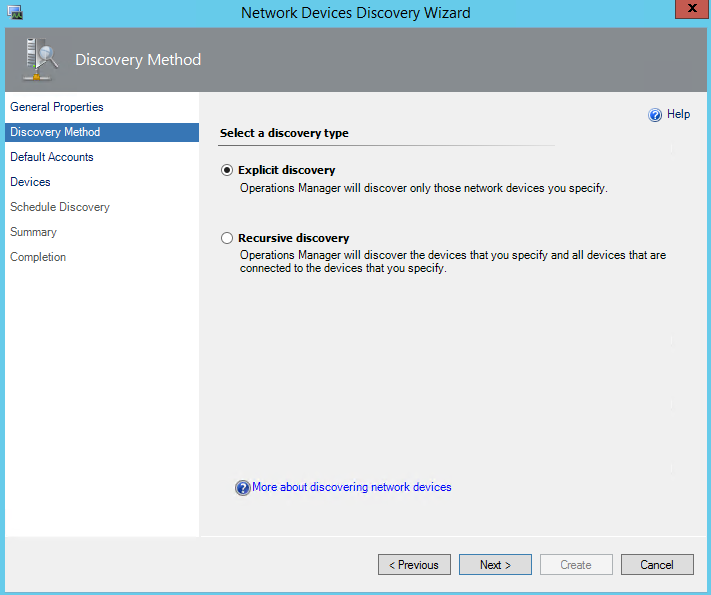Click the question mark icon beside More about link
711x595 pixels.
point(242,488)
